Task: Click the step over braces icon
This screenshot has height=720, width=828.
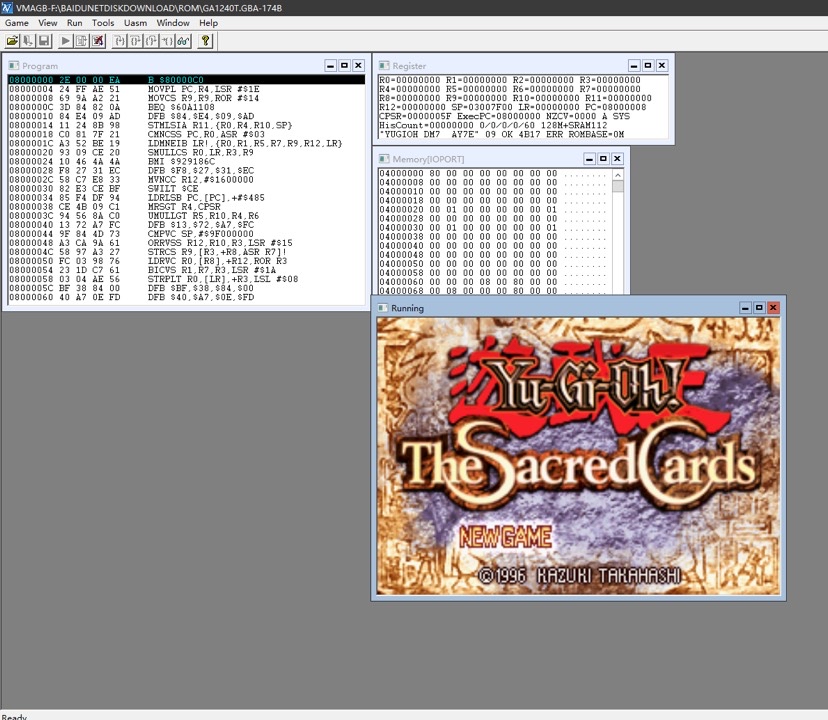Action: pyautogui.click(x=135, y=41)
